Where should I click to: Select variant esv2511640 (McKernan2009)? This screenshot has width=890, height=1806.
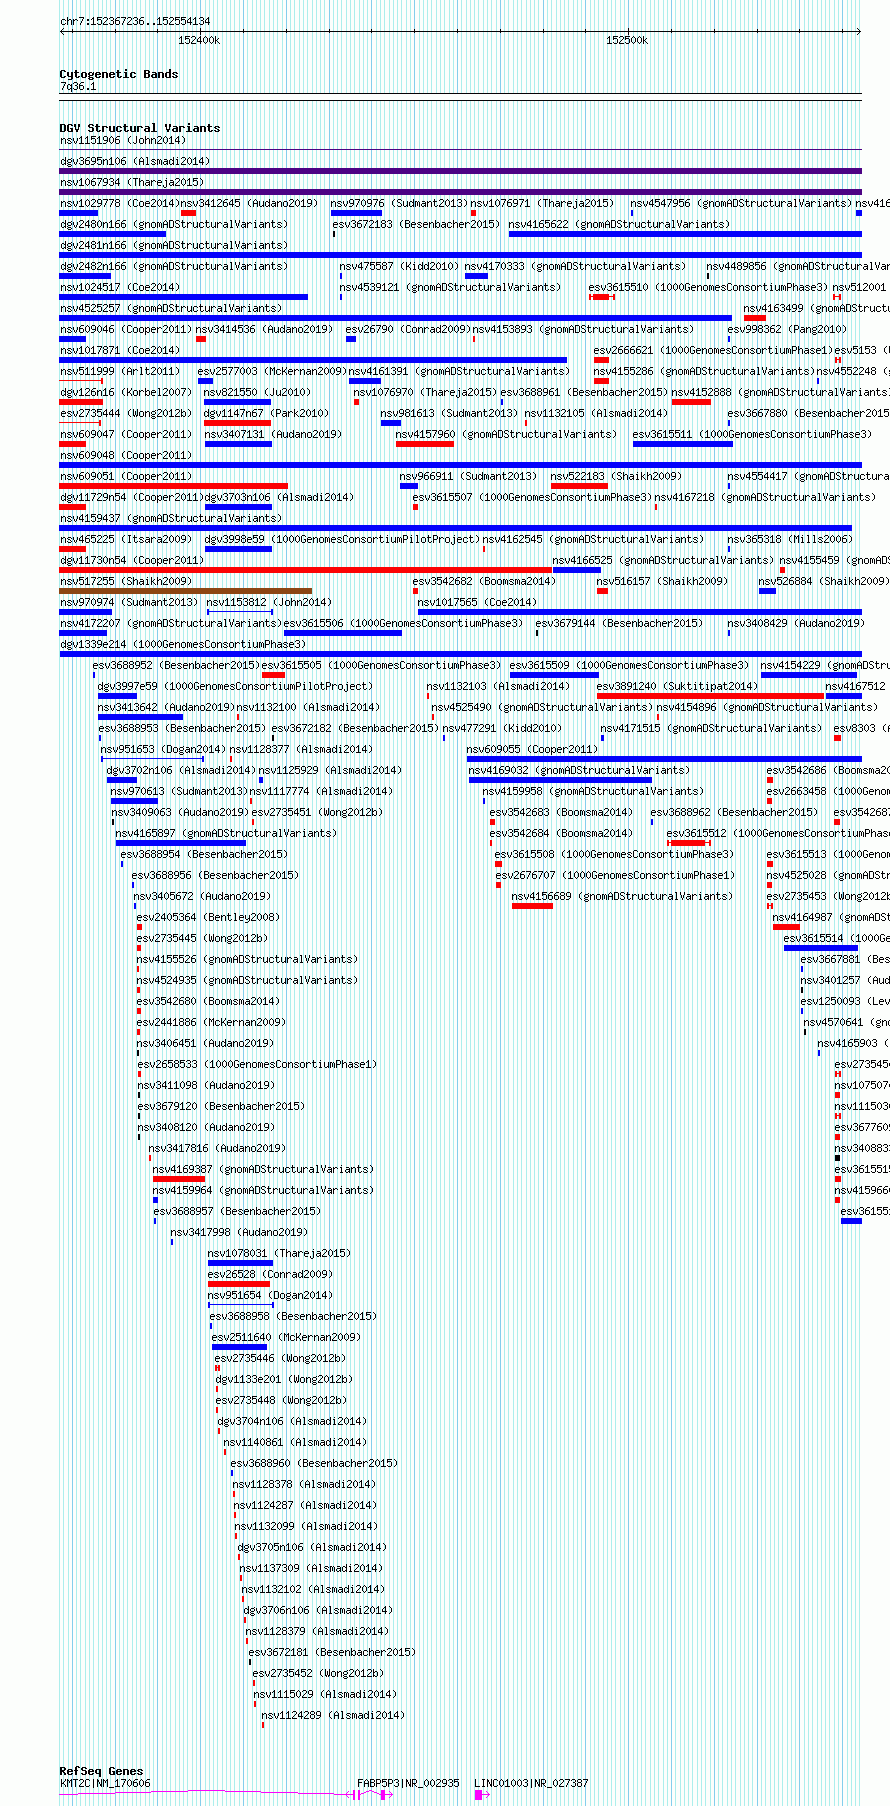(286, 1338)
